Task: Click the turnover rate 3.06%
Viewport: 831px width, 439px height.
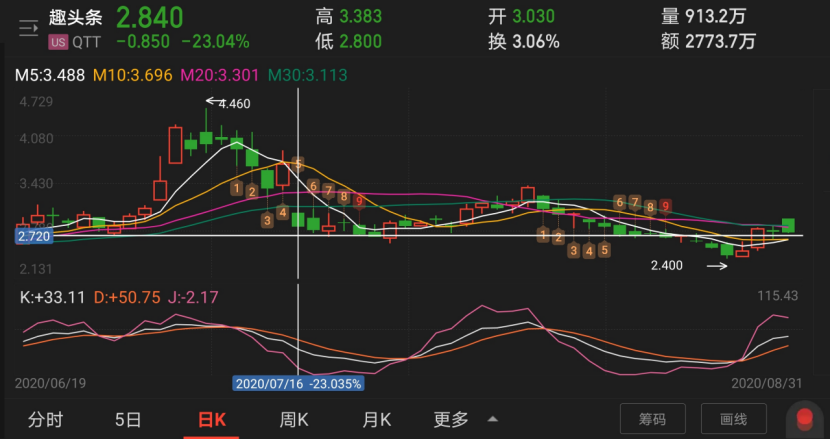Action: (536, 41)
